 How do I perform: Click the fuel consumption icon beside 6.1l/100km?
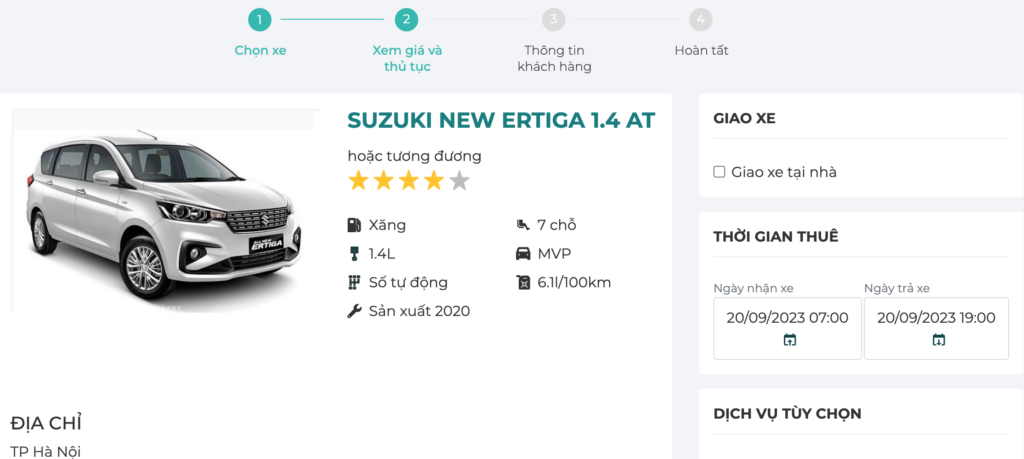pos(522,282)
